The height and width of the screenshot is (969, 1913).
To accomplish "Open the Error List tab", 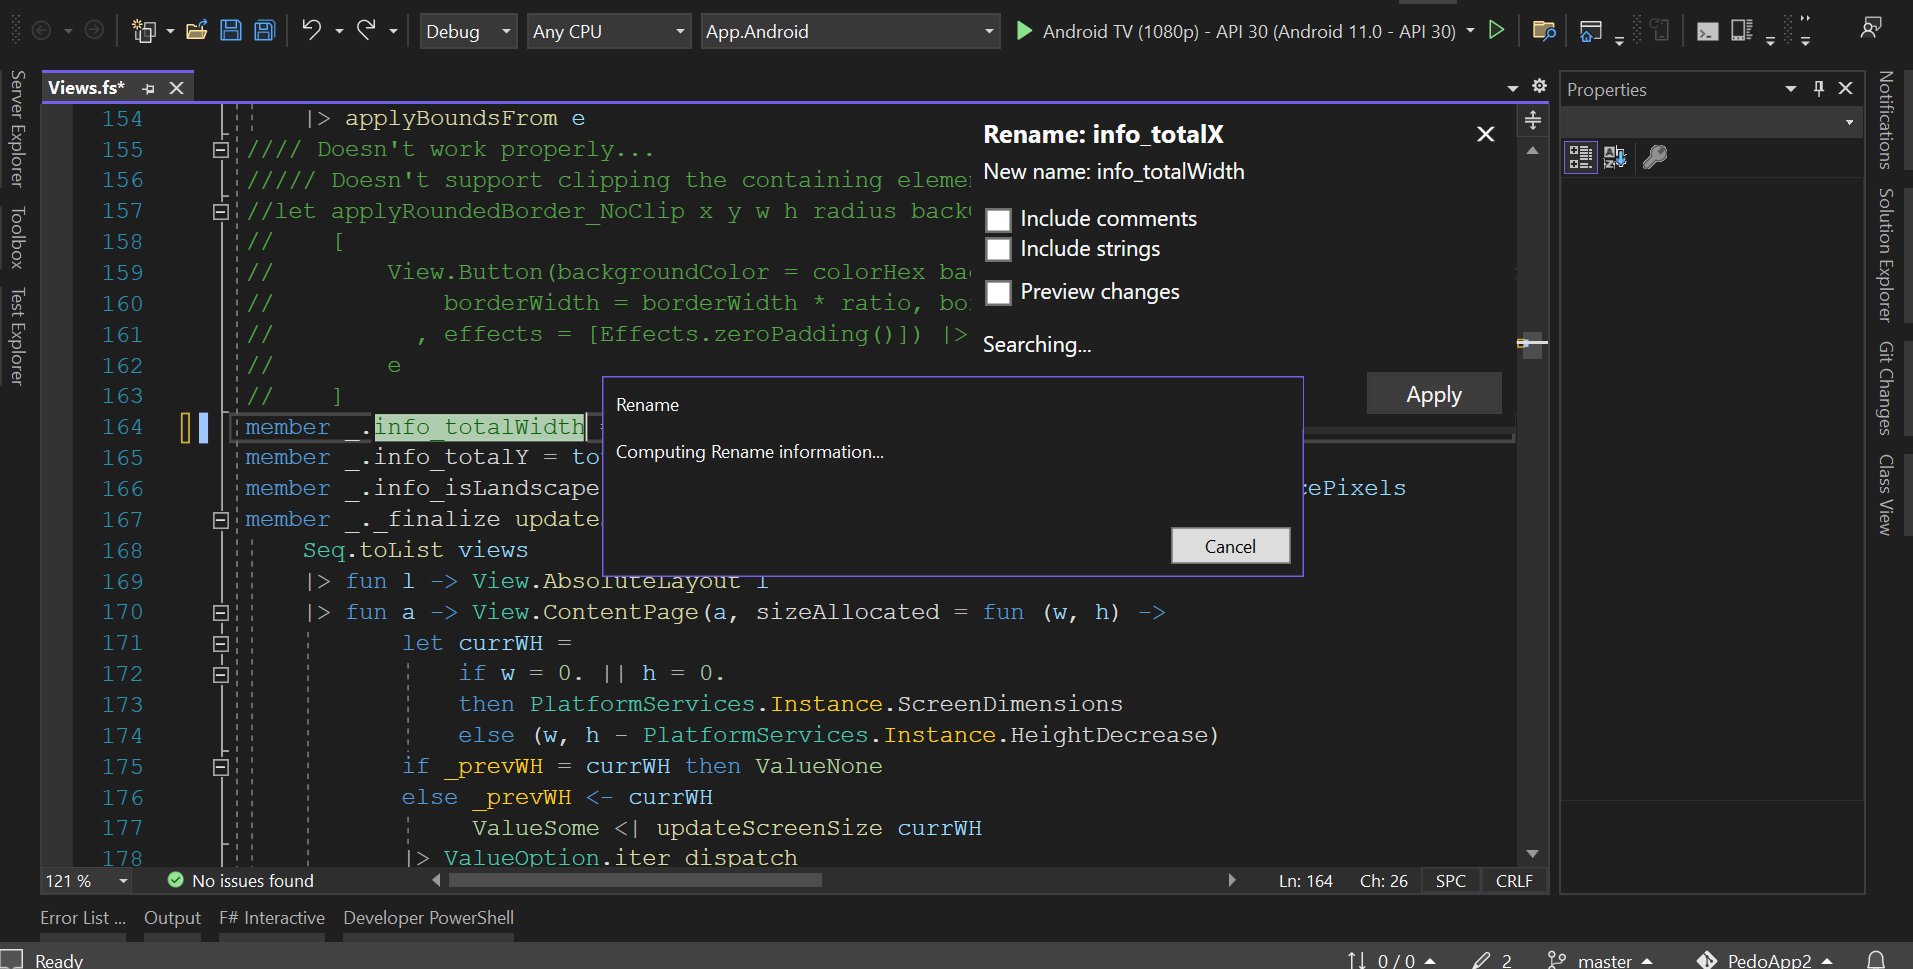I will coord(83,918).
